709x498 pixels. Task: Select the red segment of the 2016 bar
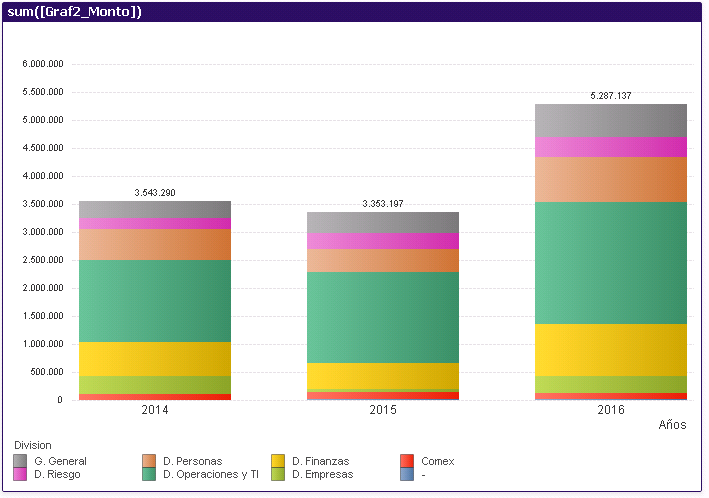pos(611,396)
